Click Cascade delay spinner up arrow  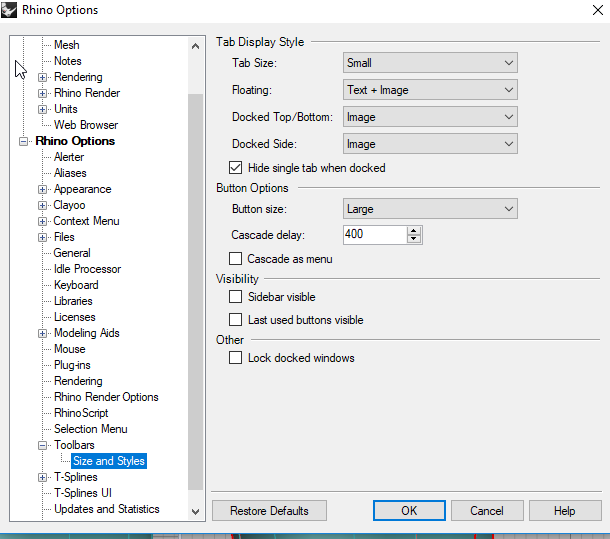(x=414, y=230)
